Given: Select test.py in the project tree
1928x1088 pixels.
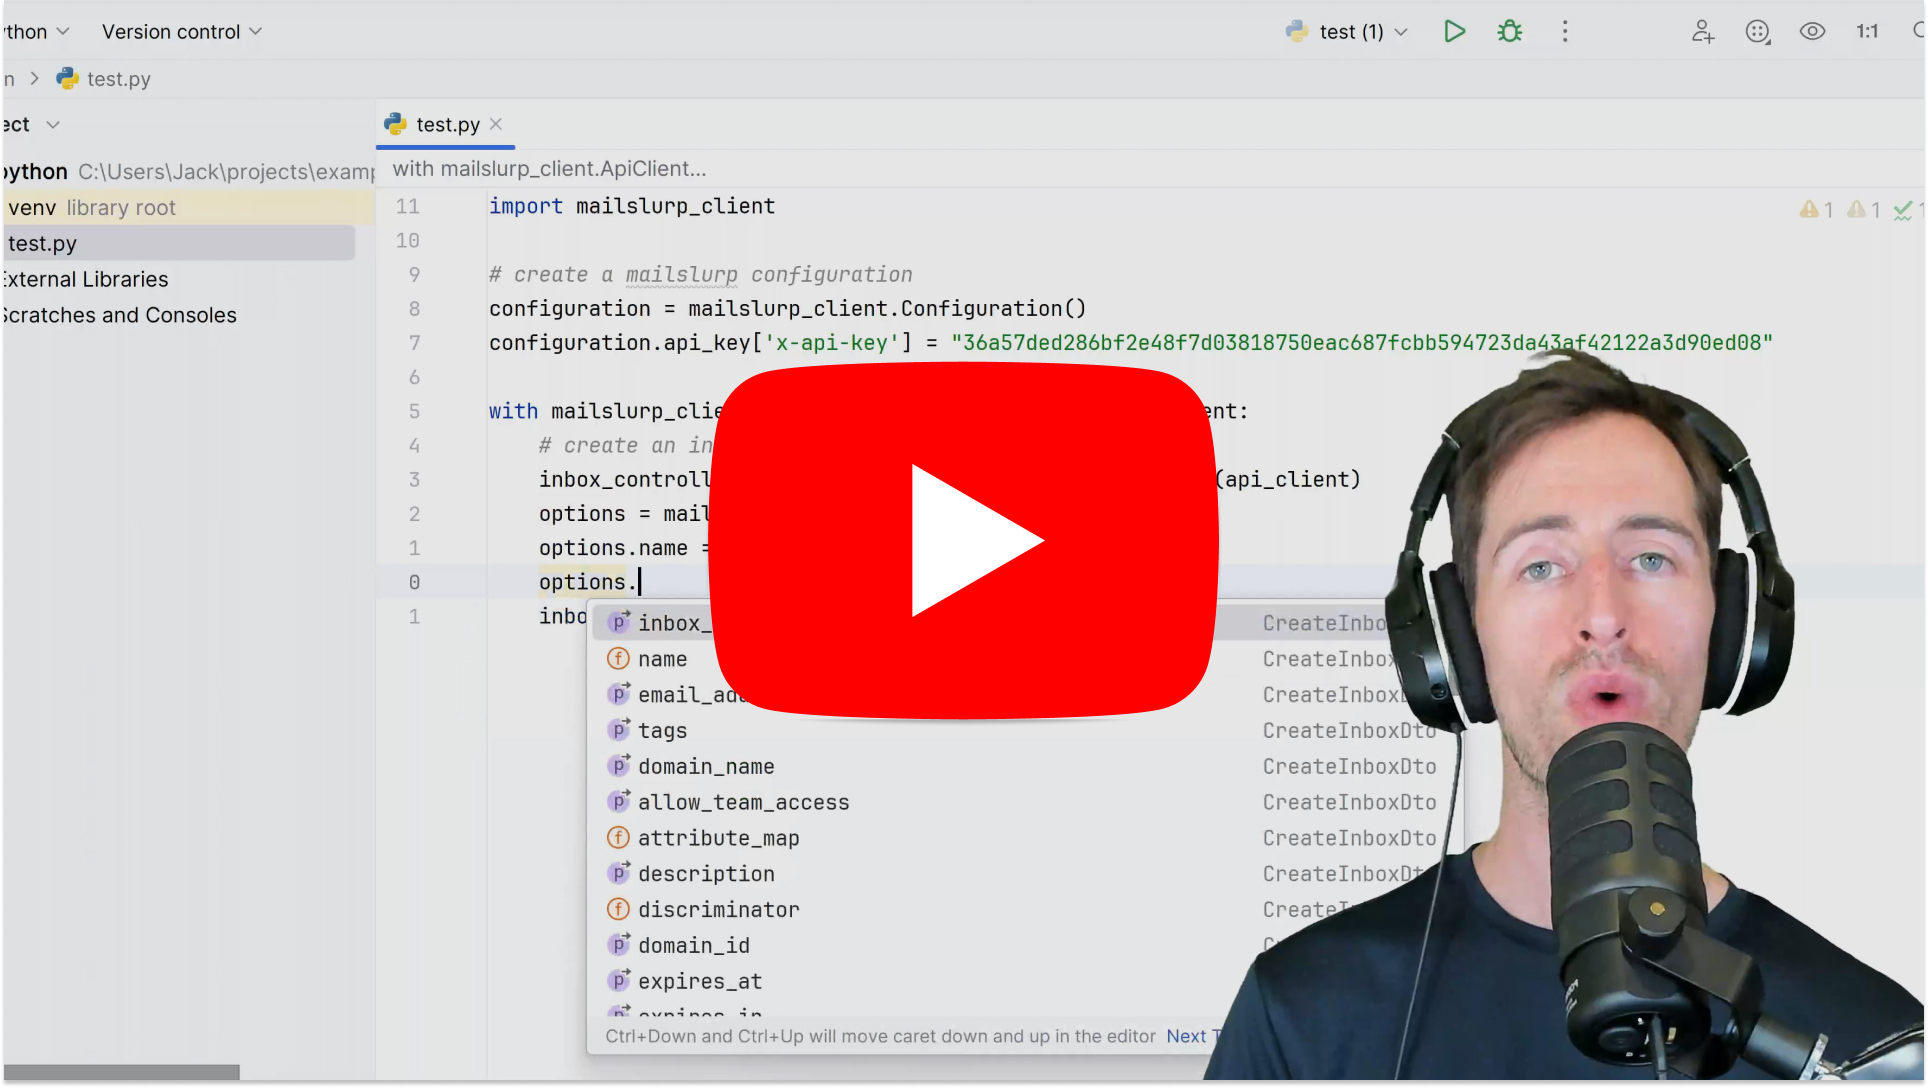Looking at the screenshot, I should 43,244.
